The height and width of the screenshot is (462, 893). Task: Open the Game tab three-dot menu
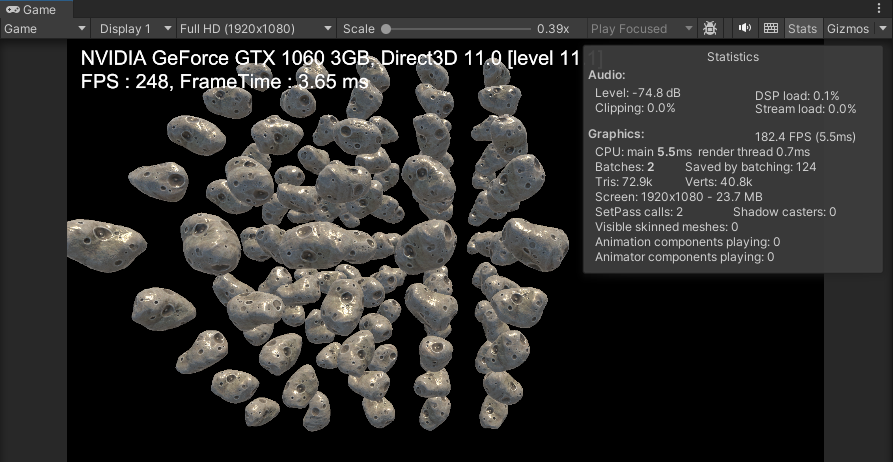tap(880, 9)
